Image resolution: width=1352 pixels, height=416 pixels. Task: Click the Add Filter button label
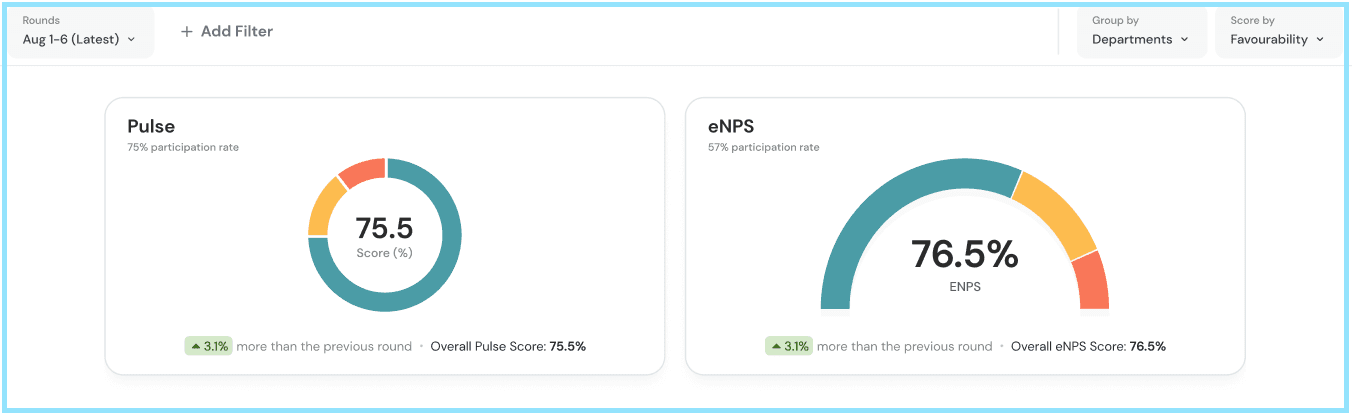coord(236,32)
